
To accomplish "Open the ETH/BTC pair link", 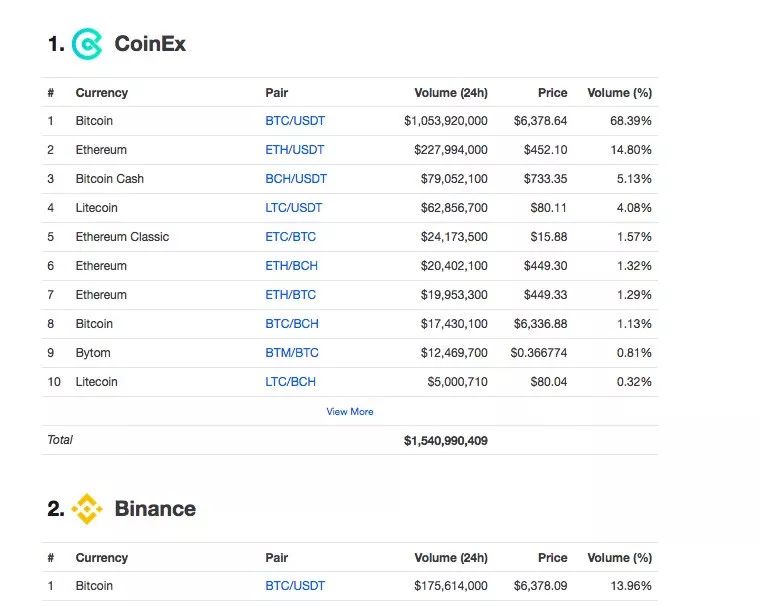I will [x=290, y=295].
